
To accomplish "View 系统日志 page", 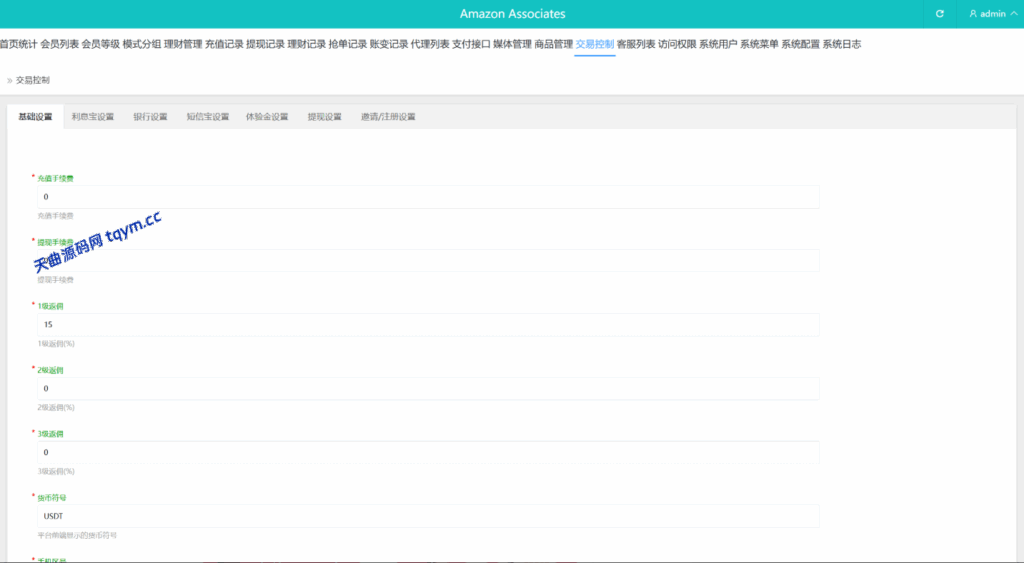I will point(841,44).
